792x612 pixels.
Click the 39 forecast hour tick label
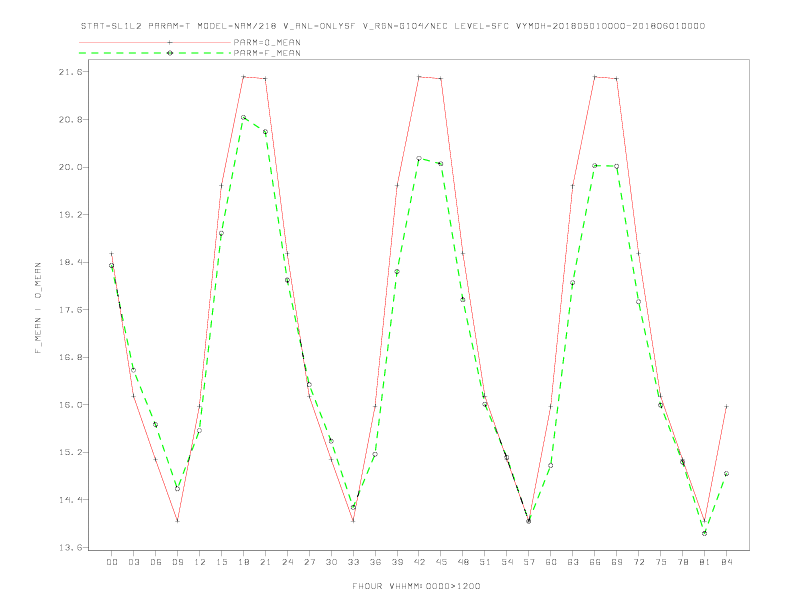[397, 562]
